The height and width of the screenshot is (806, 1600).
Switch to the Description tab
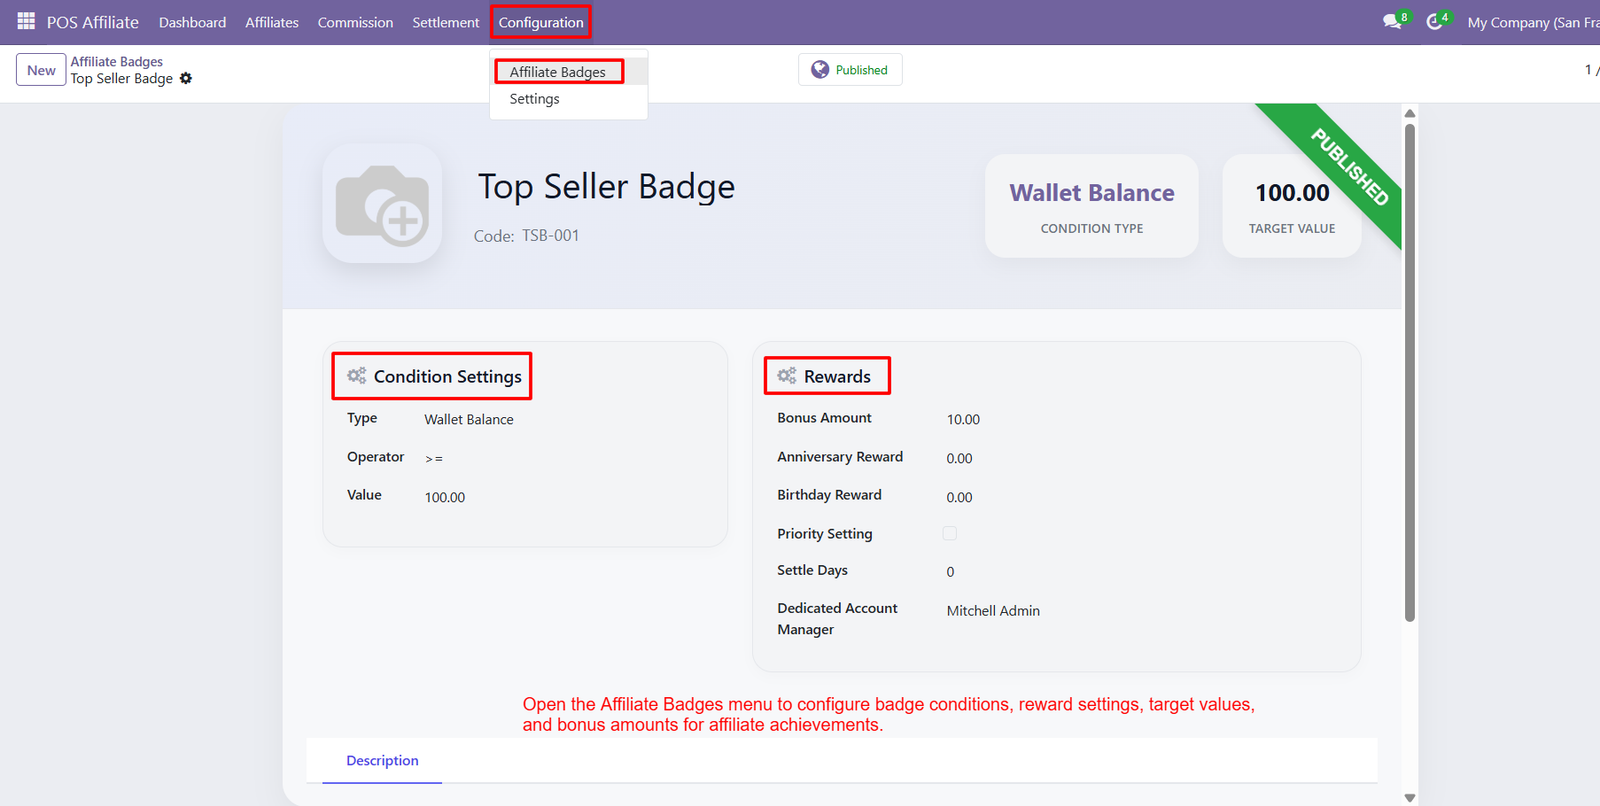(x=382, y=760)
